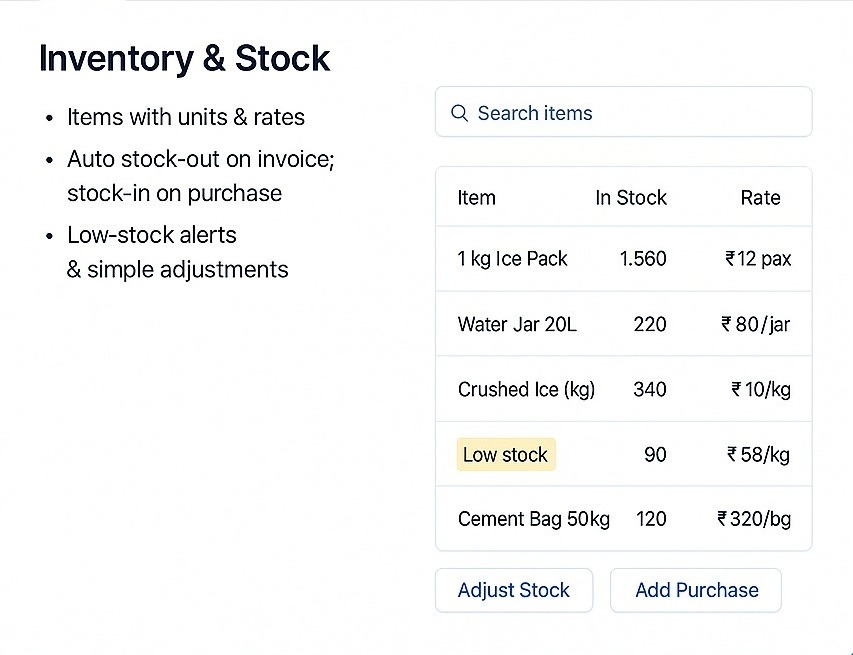The width and height of the screenshot is (853, 655).
Task: Click the 1.560 stock value
Action: tap(643, 259)
